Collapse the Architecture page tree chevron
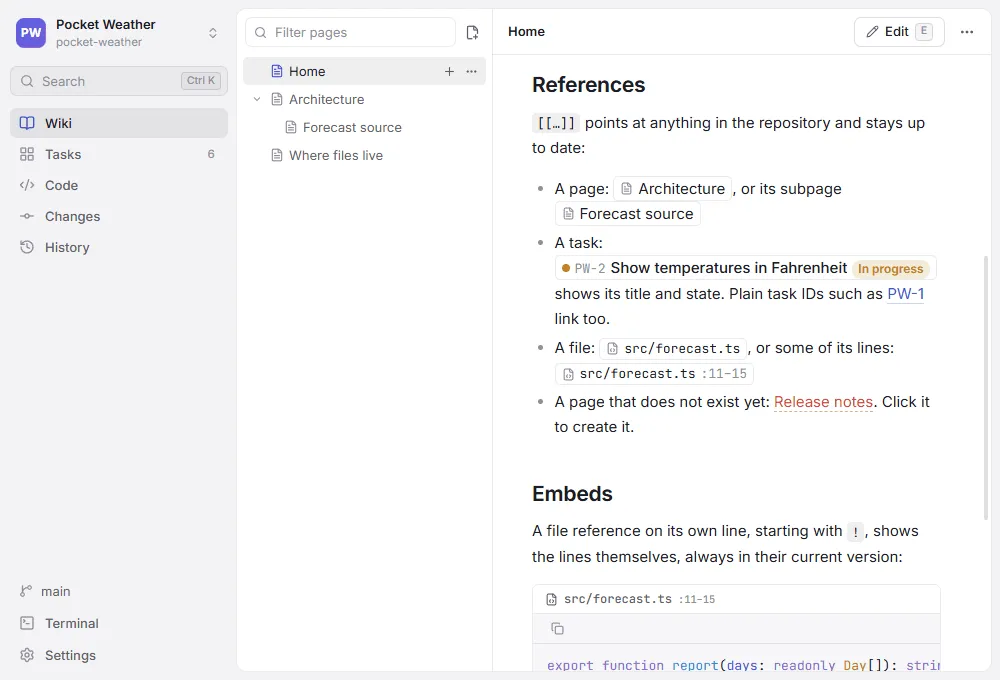This screenshot has width=1000, height=680. pyautogui.click(x=257, y=100)
